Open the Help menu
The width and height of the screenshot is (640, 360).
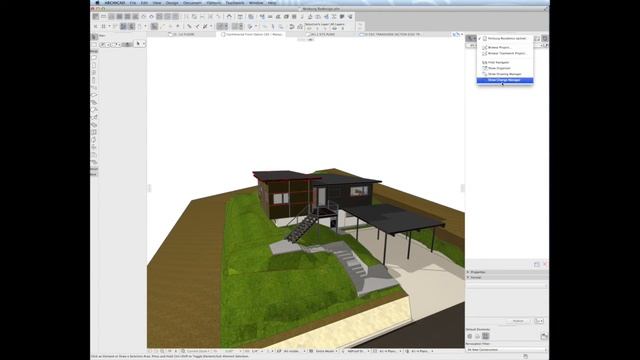[x=272, y=3]
